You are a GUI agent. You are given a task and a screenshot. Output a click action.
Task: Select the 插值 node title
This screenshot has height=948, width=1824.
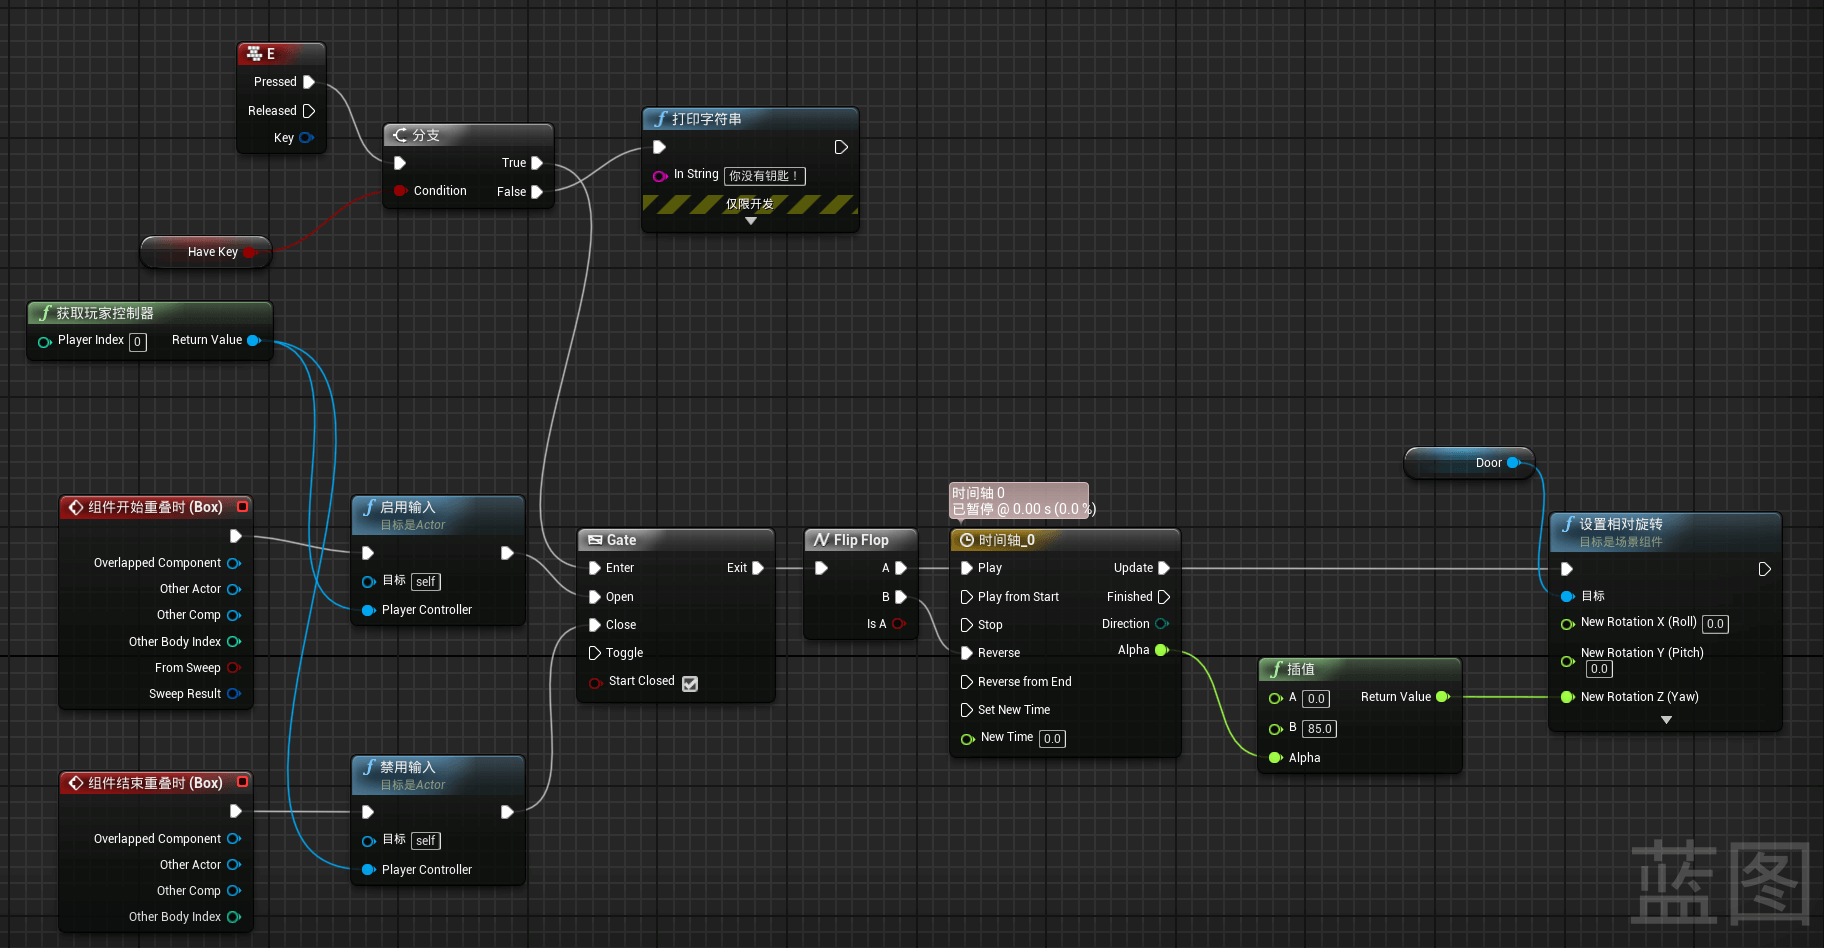(x=1301, y=669)
